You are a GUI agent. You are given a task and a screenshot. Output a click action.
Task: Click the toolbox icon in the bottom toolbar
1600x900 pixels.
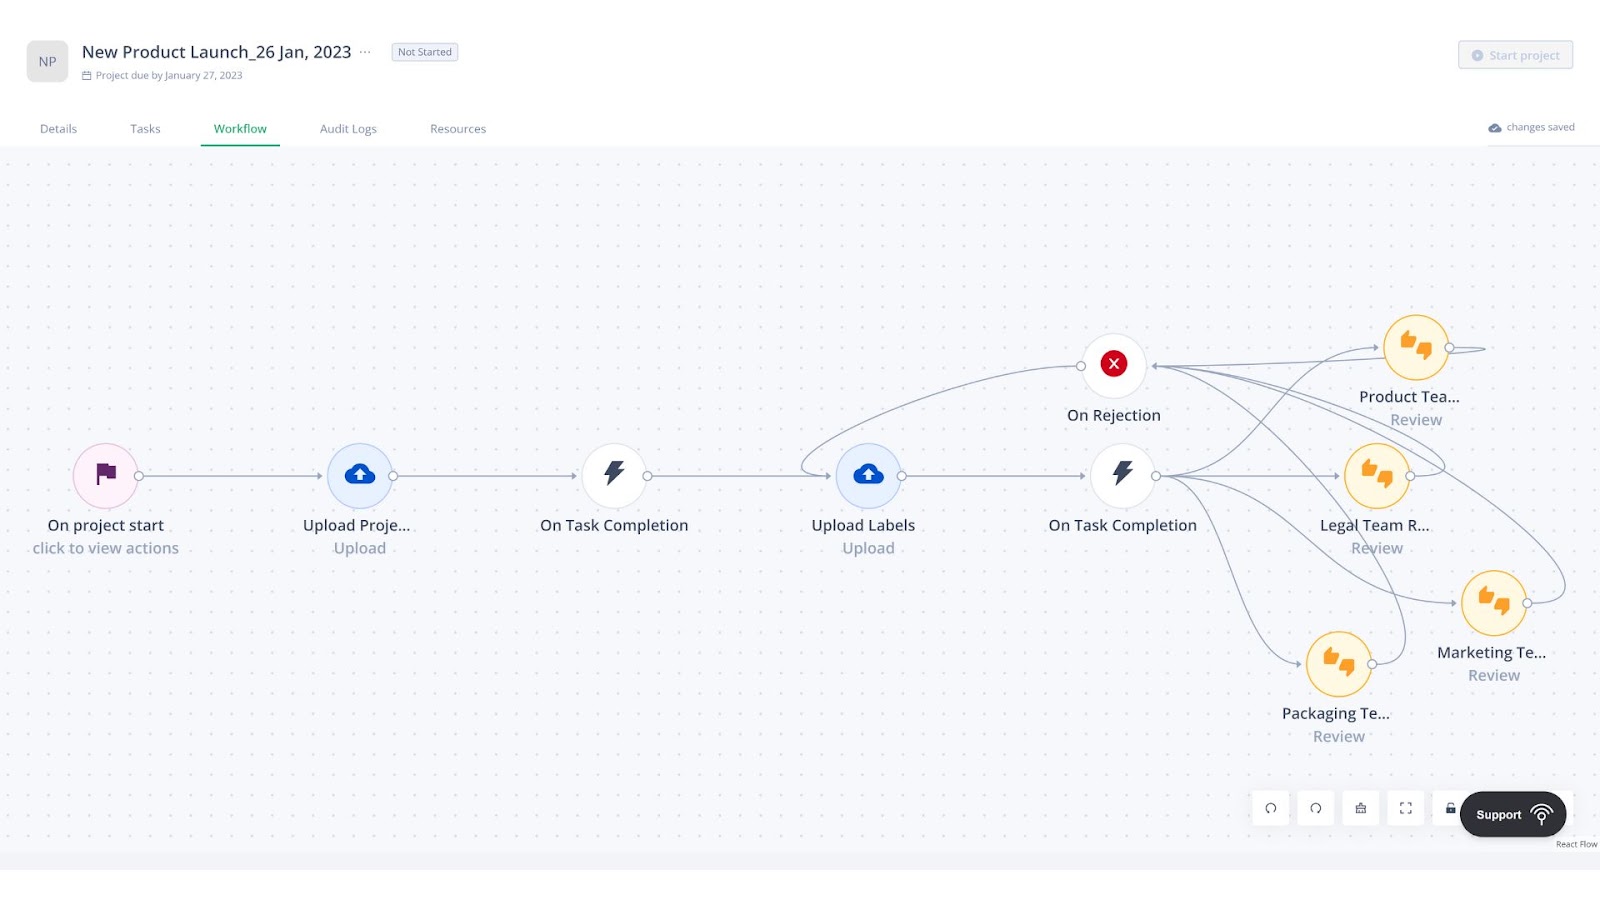(x=1360, y=808)
